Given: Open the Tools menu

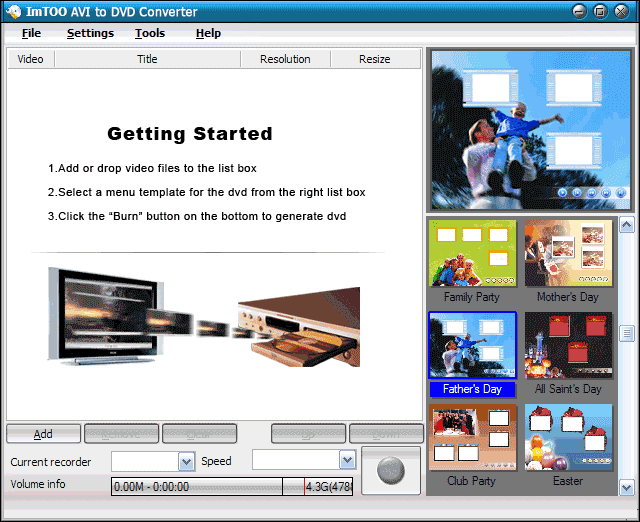Looking at the screenshot, I should click(x=150, y=33).
